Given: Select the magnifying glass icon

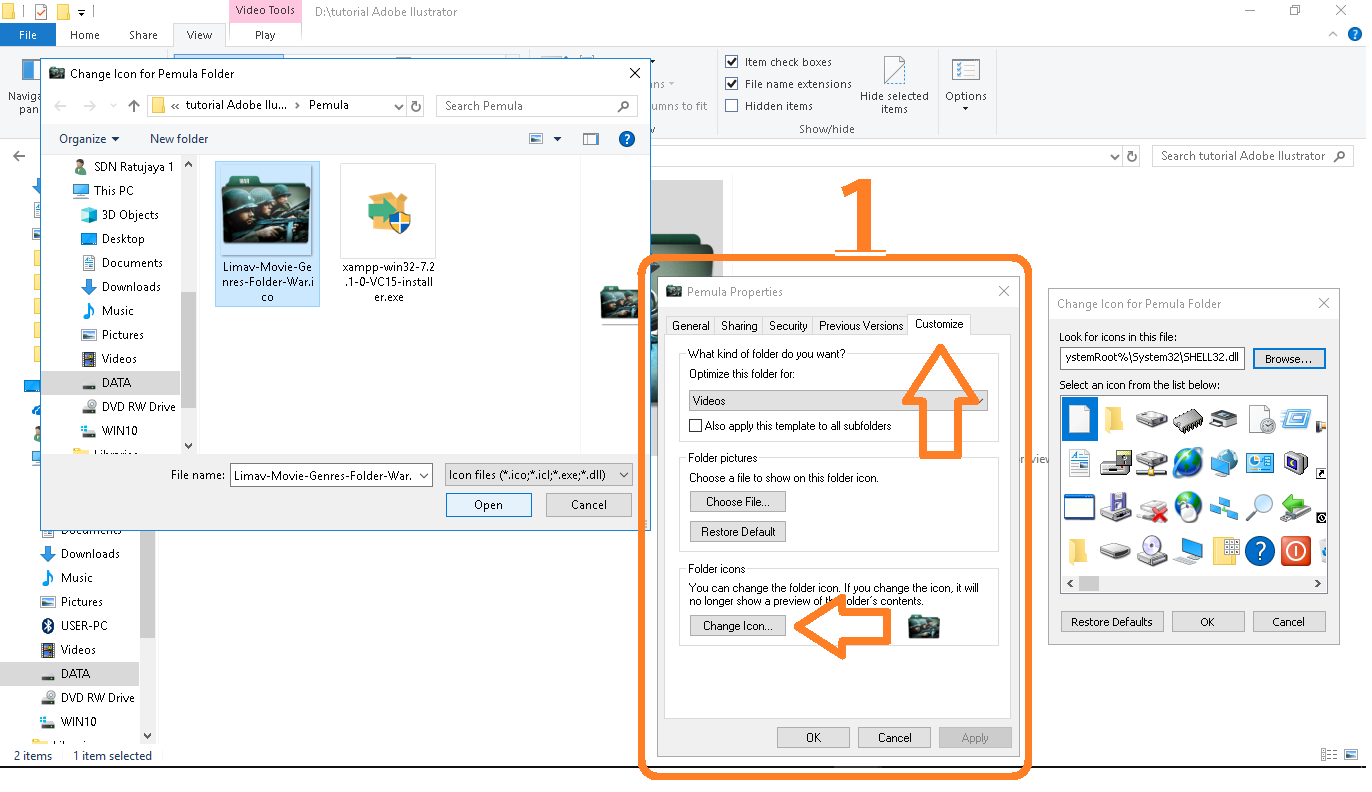Looking at the screenshot, I should 1260,507.
